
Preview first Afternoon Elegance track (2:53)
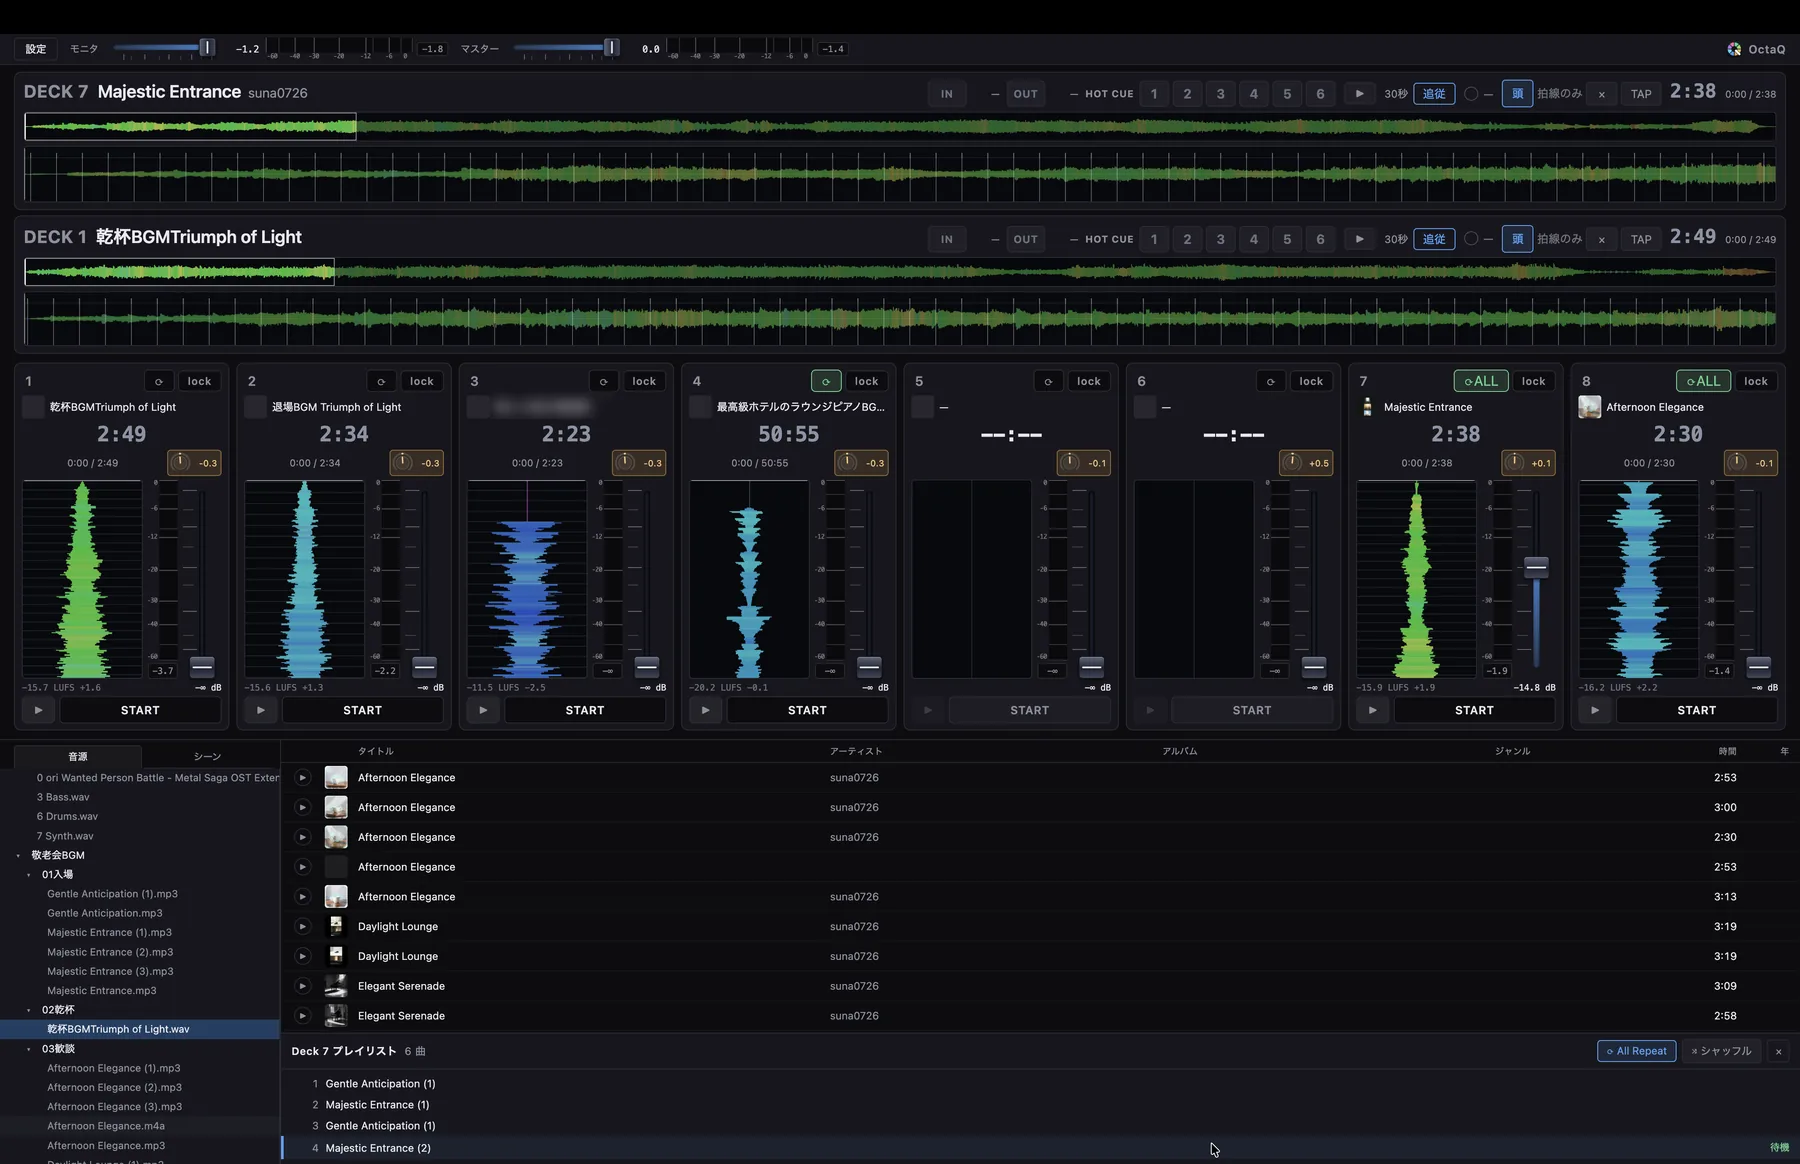click(x=303, y=777)
